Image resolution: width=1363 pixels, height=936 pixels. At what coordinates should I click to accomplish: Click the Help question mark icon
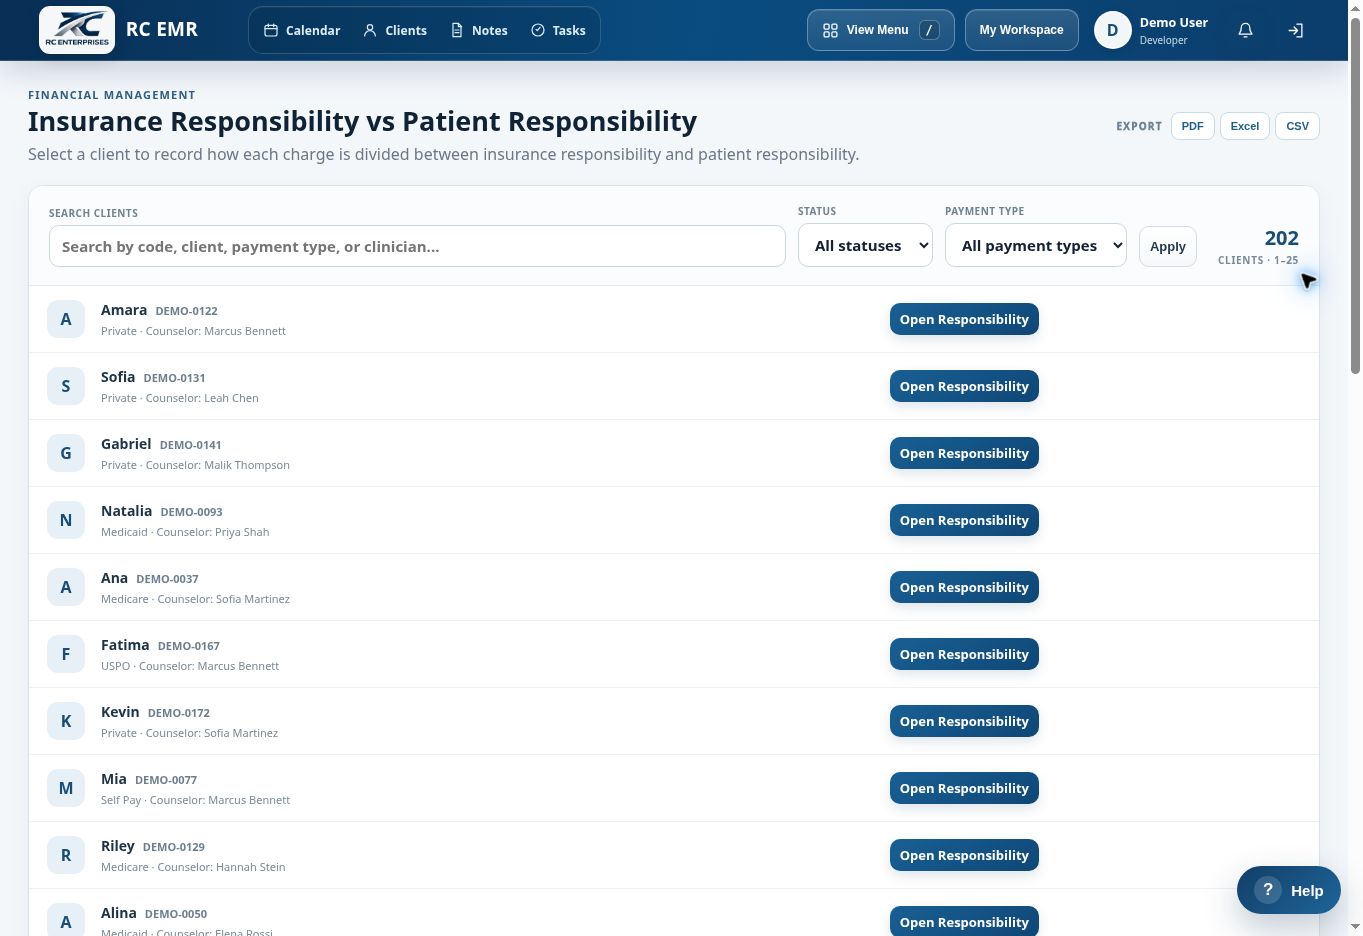pyautogui.click(x=1267, y=890)
